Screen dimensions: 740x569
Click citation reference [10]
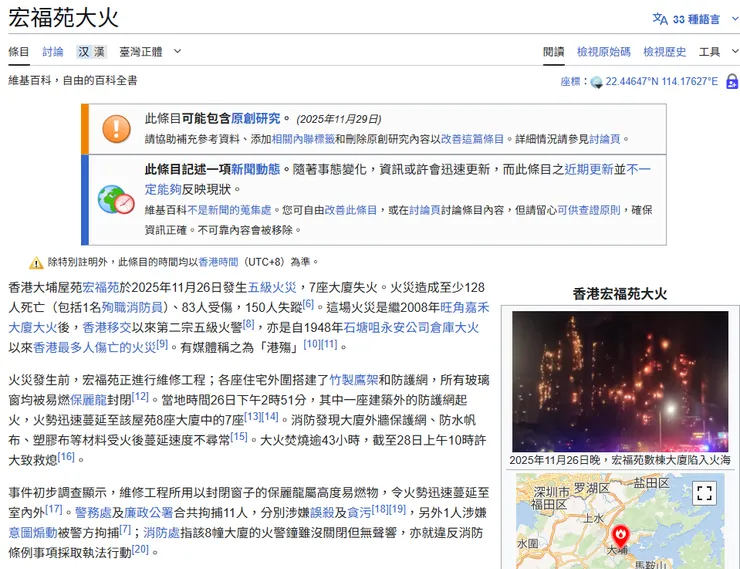311,344
